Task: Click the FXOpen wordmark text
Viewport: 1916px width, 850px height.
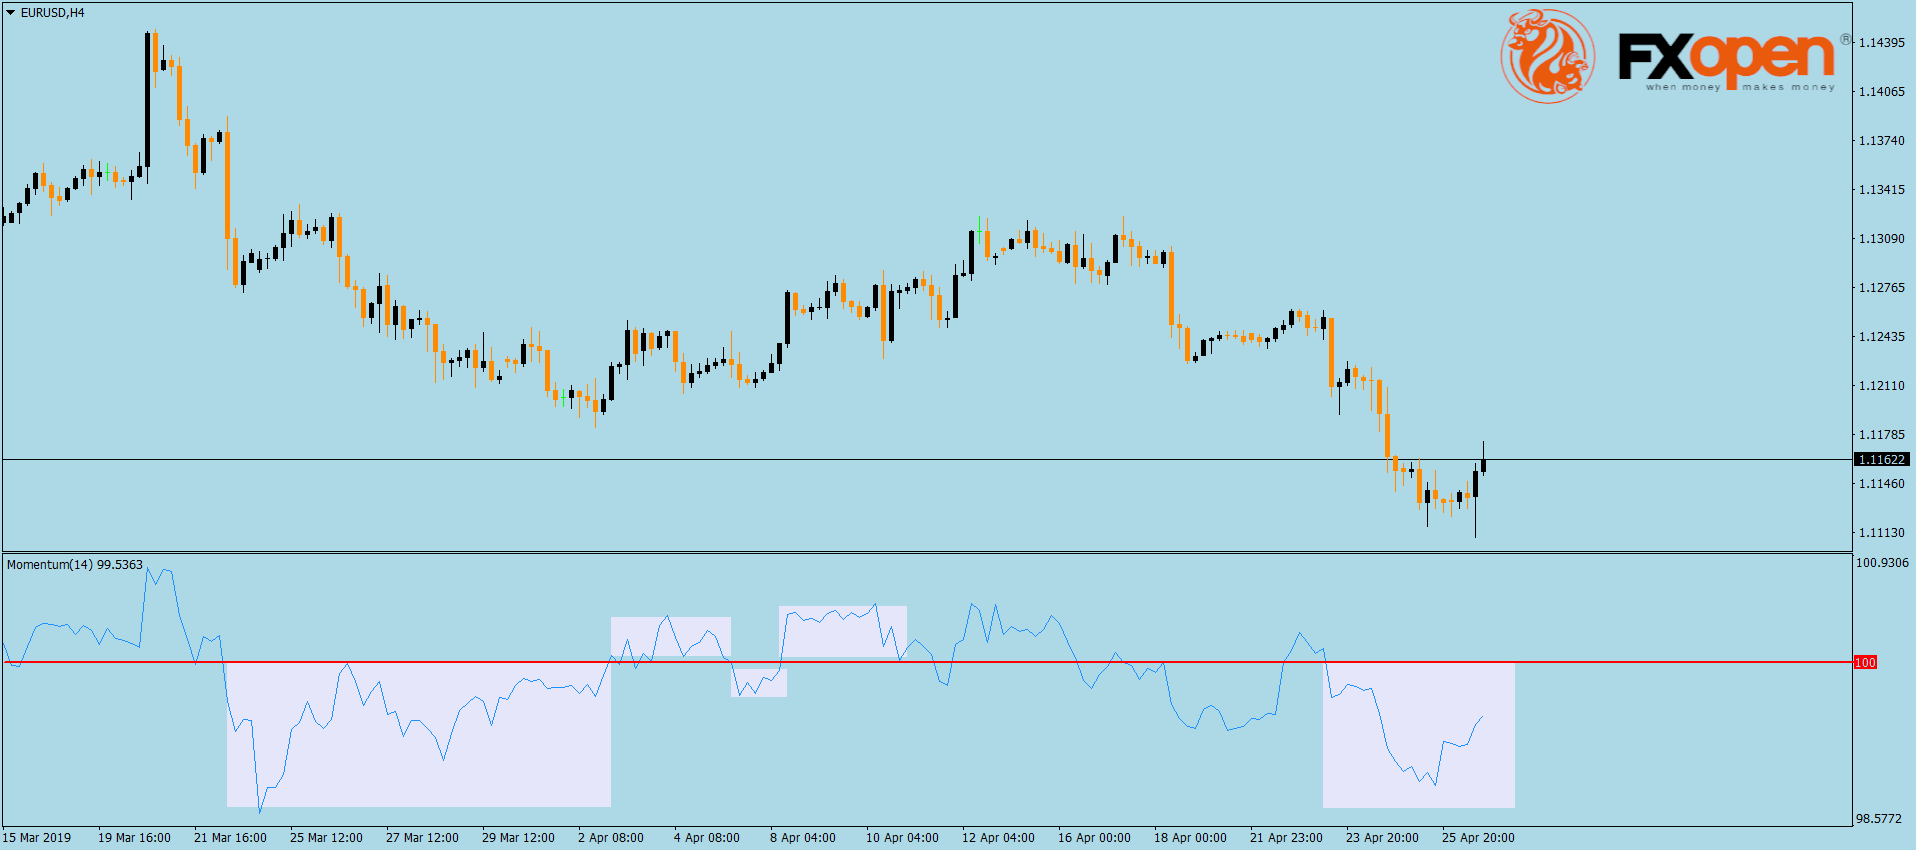Action: 1725,57
